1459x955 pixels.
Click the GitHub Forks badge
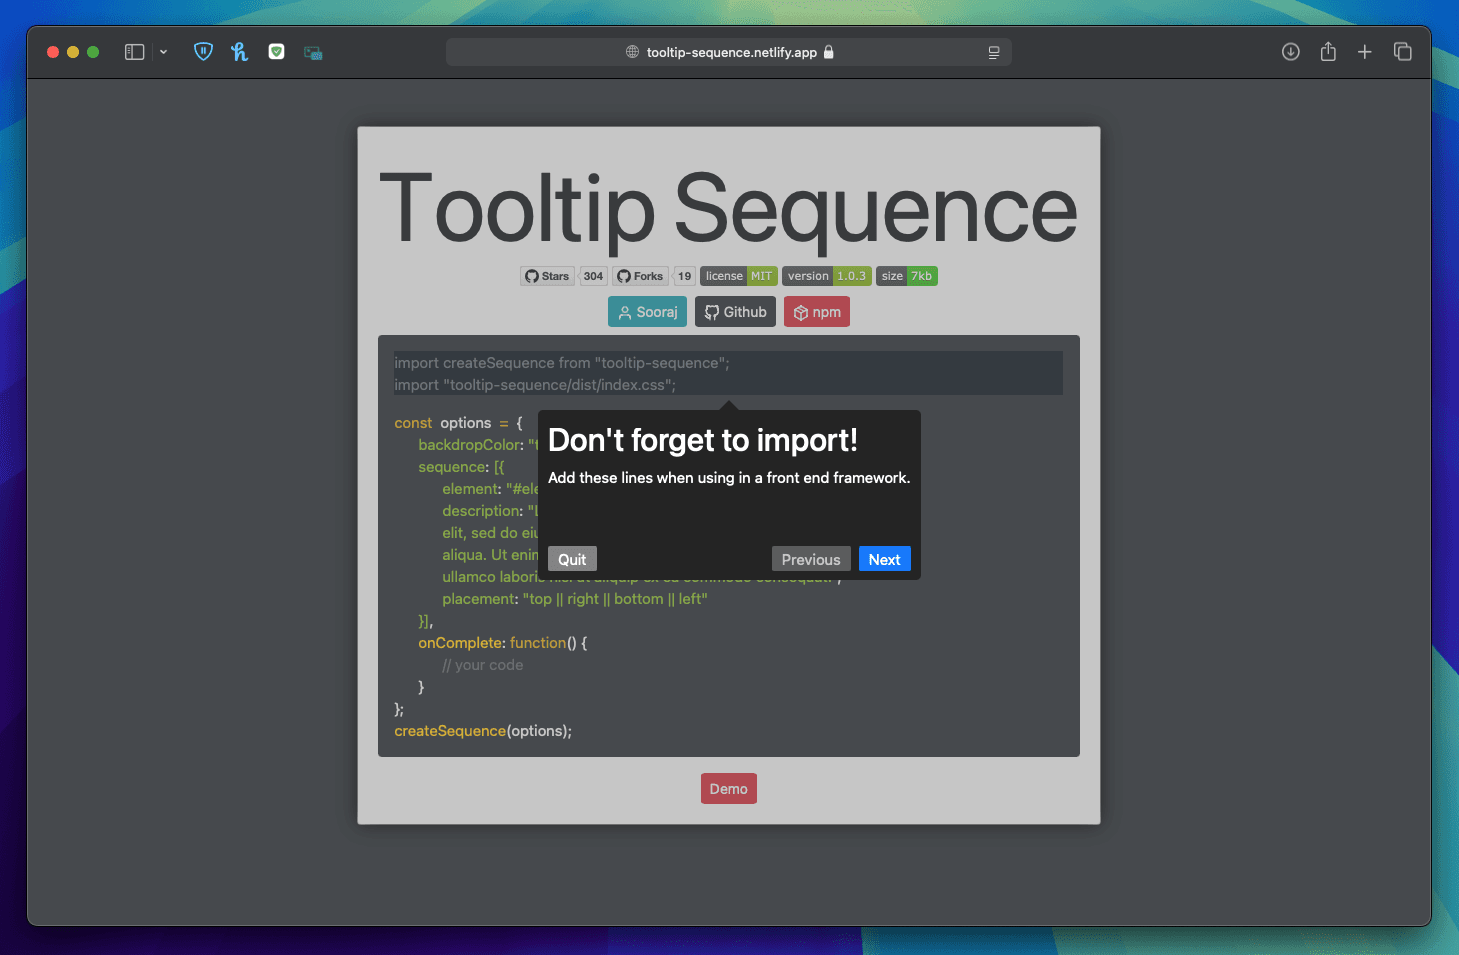pyautogui.click(x=640, y=276)
